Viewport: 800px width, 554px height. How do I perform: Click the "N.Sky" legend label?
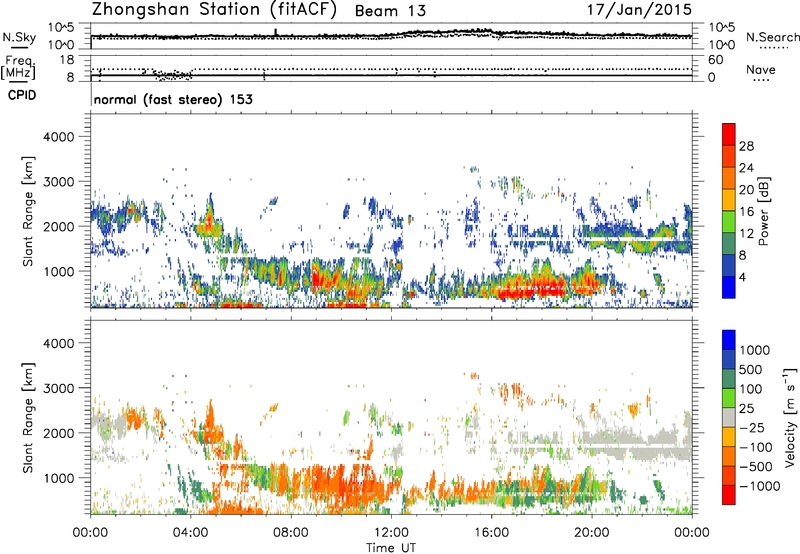click(x=19, y=37)
